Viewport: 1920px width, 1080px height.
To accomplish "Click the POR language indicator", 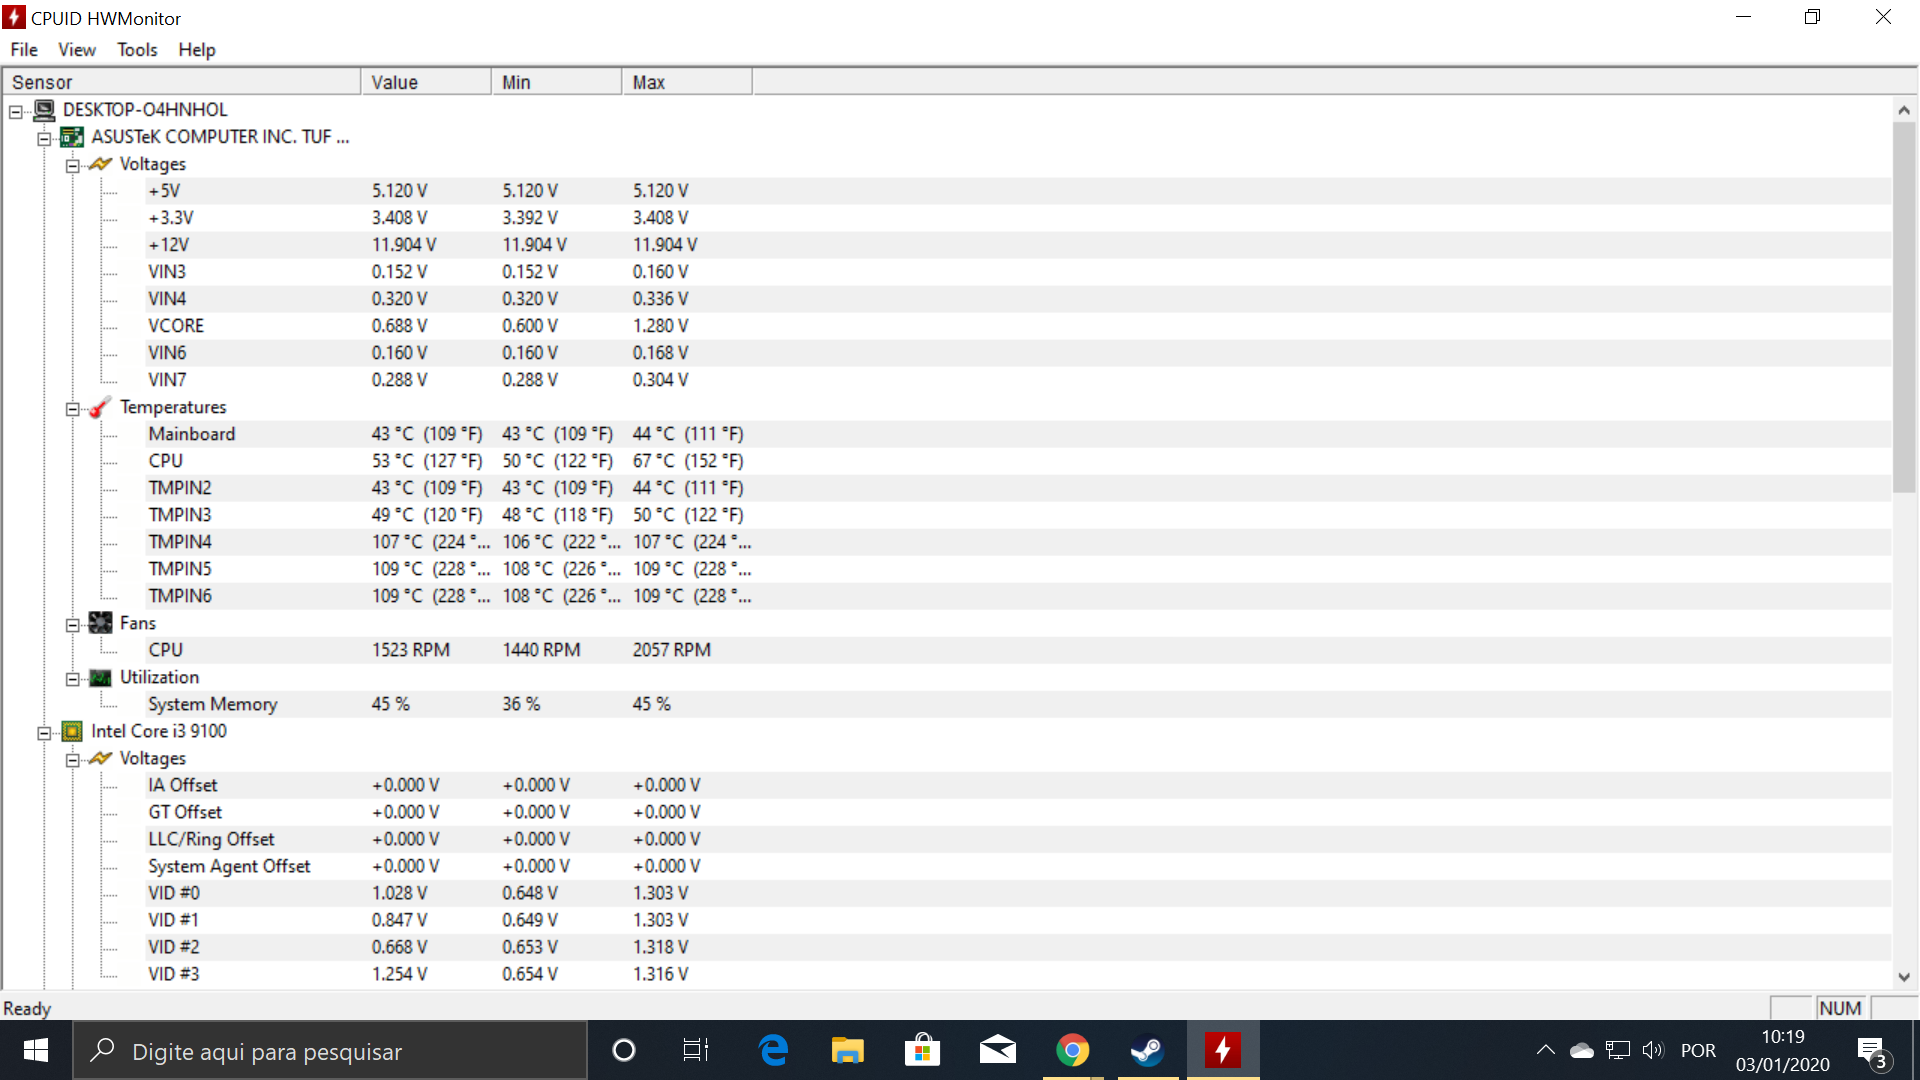I will 1698,1050.
